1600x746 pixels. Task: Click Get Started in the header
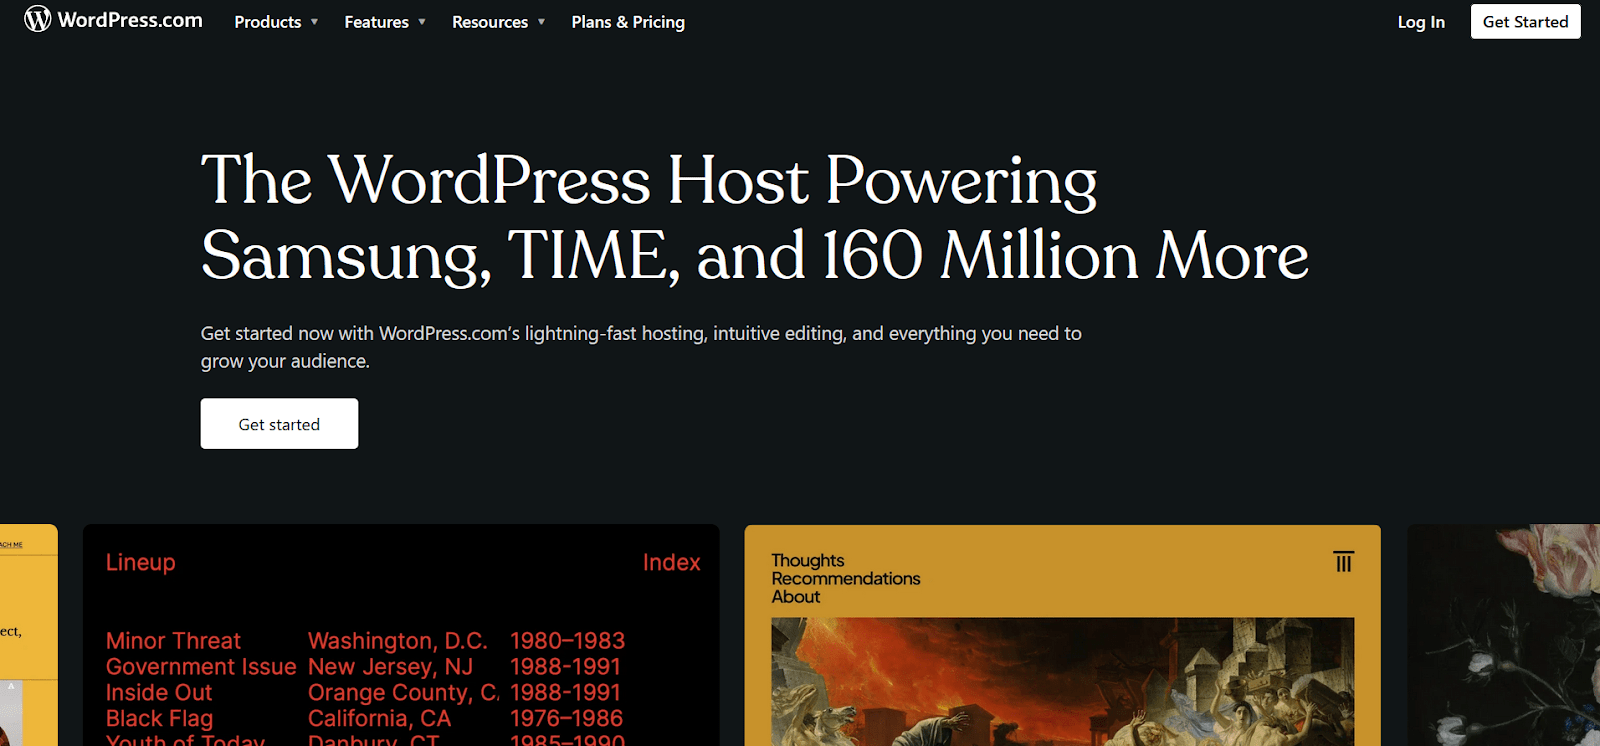coord(1525,22)
